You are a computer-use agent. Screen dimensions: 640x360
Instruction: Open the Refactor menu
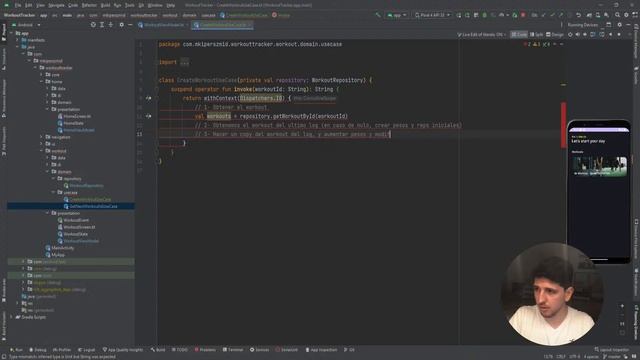coord(89,5)
